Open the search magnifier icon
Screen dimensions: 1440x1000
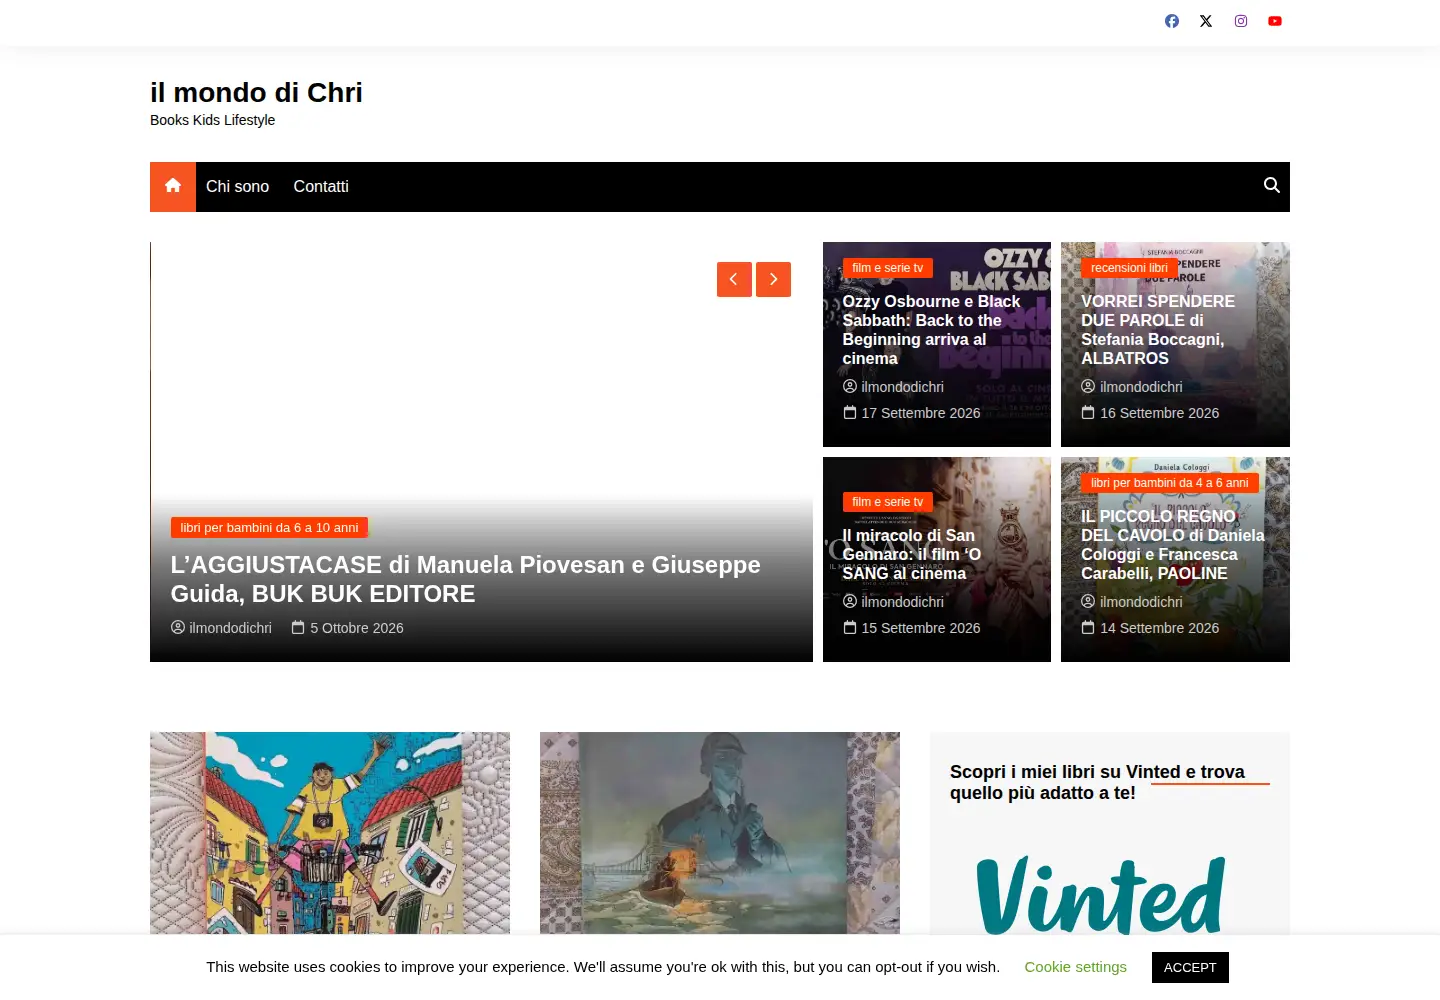pyautogui.click(x=1272, y=186)
